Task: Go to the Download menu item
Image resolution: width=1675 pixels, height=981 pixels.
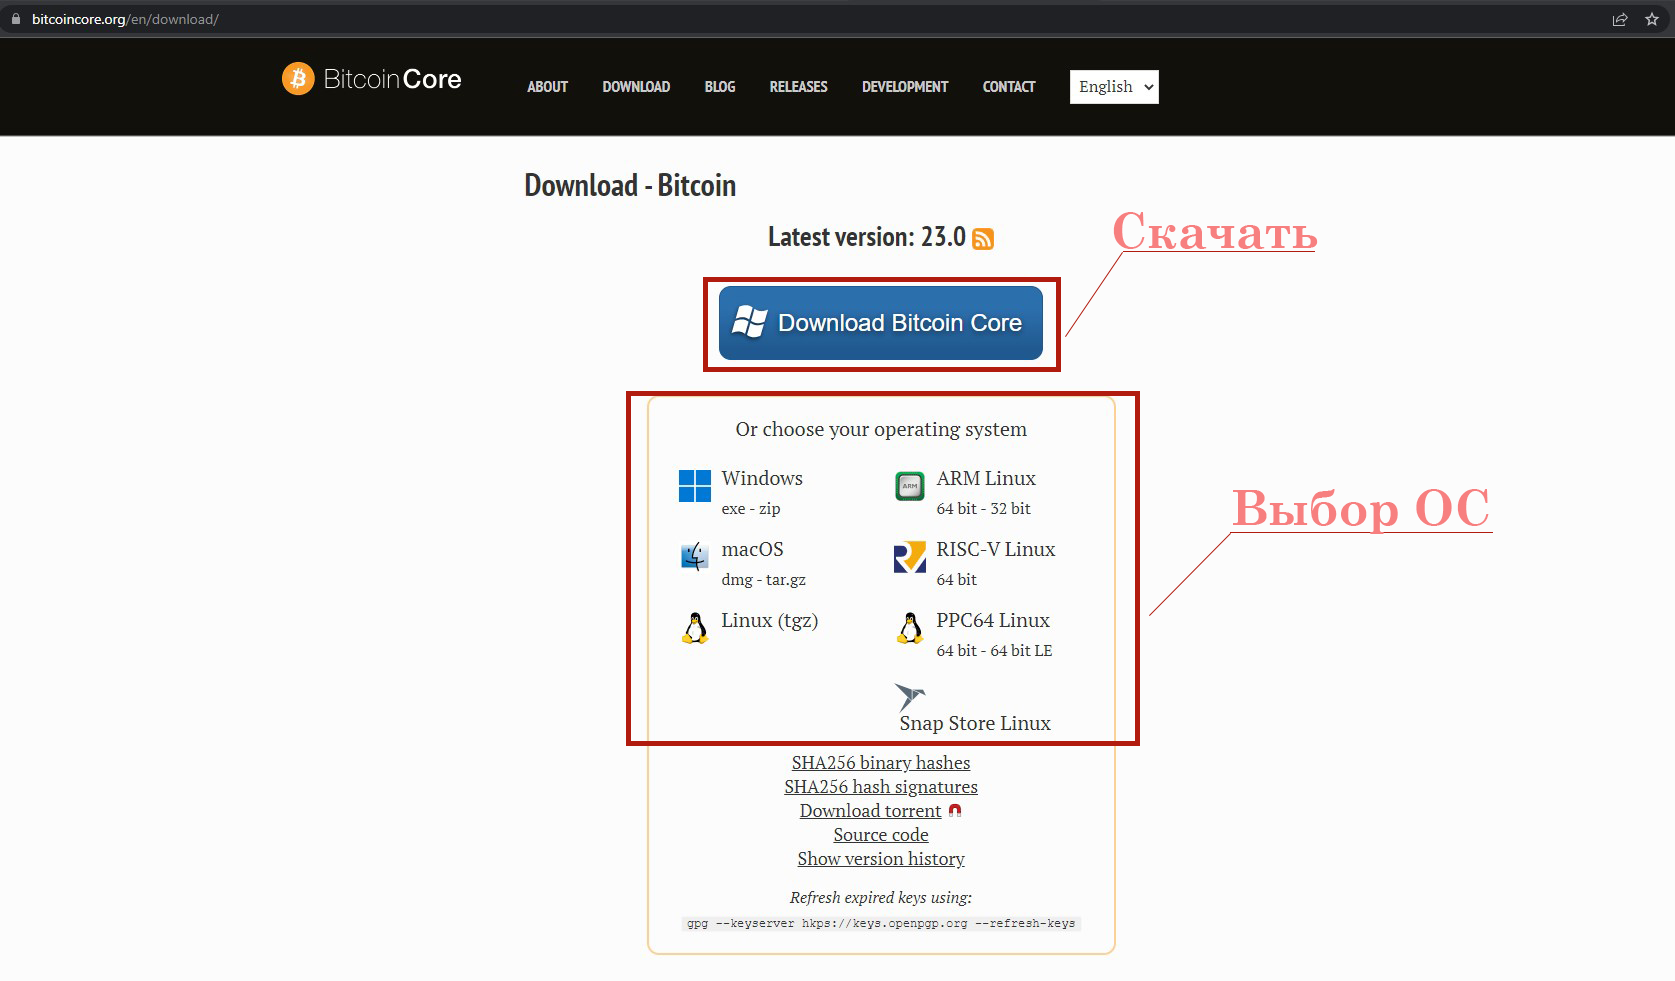Action: pos(636,87)
